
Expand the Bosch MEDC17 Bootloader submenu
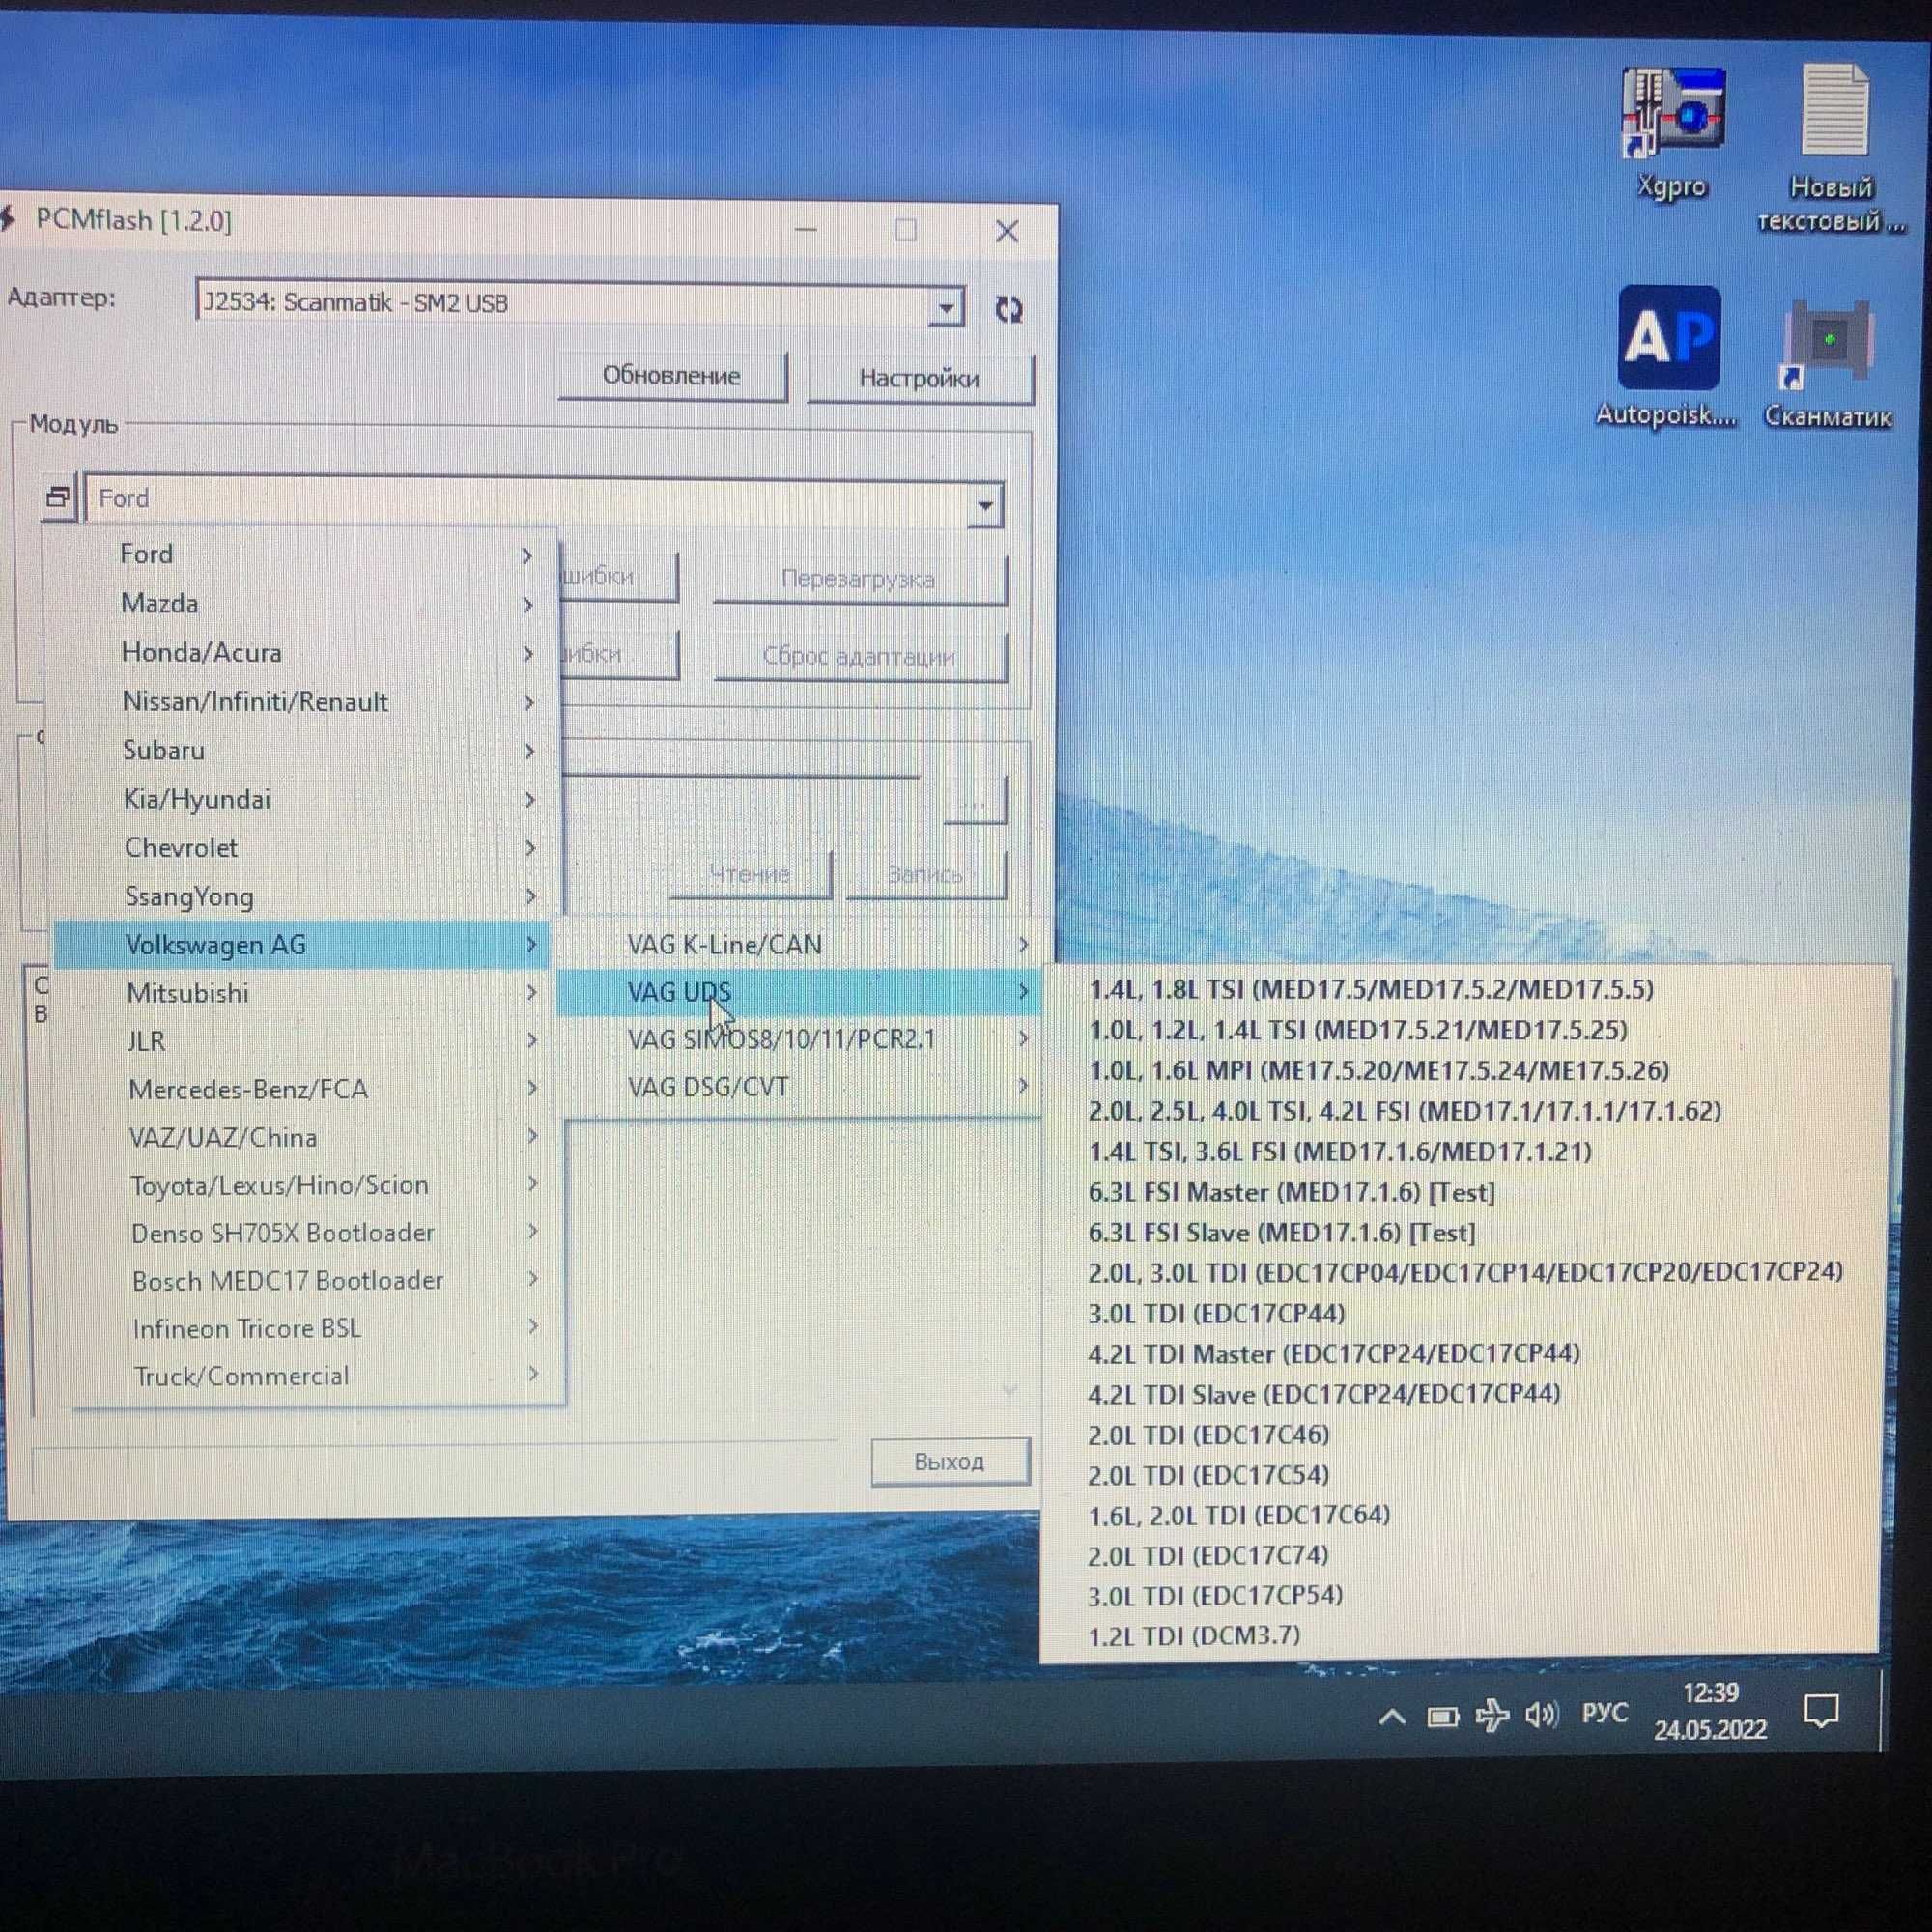pyautogui.click(x=311, y=1280)
